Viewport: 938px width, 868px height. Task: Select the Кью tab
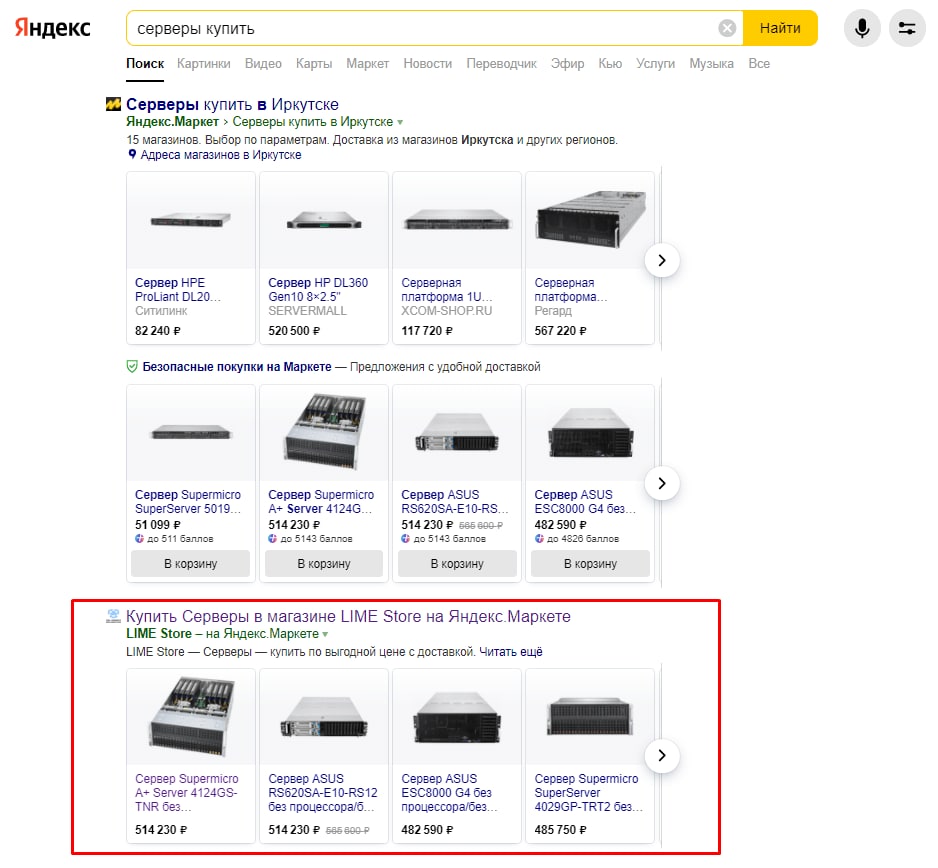610,63
